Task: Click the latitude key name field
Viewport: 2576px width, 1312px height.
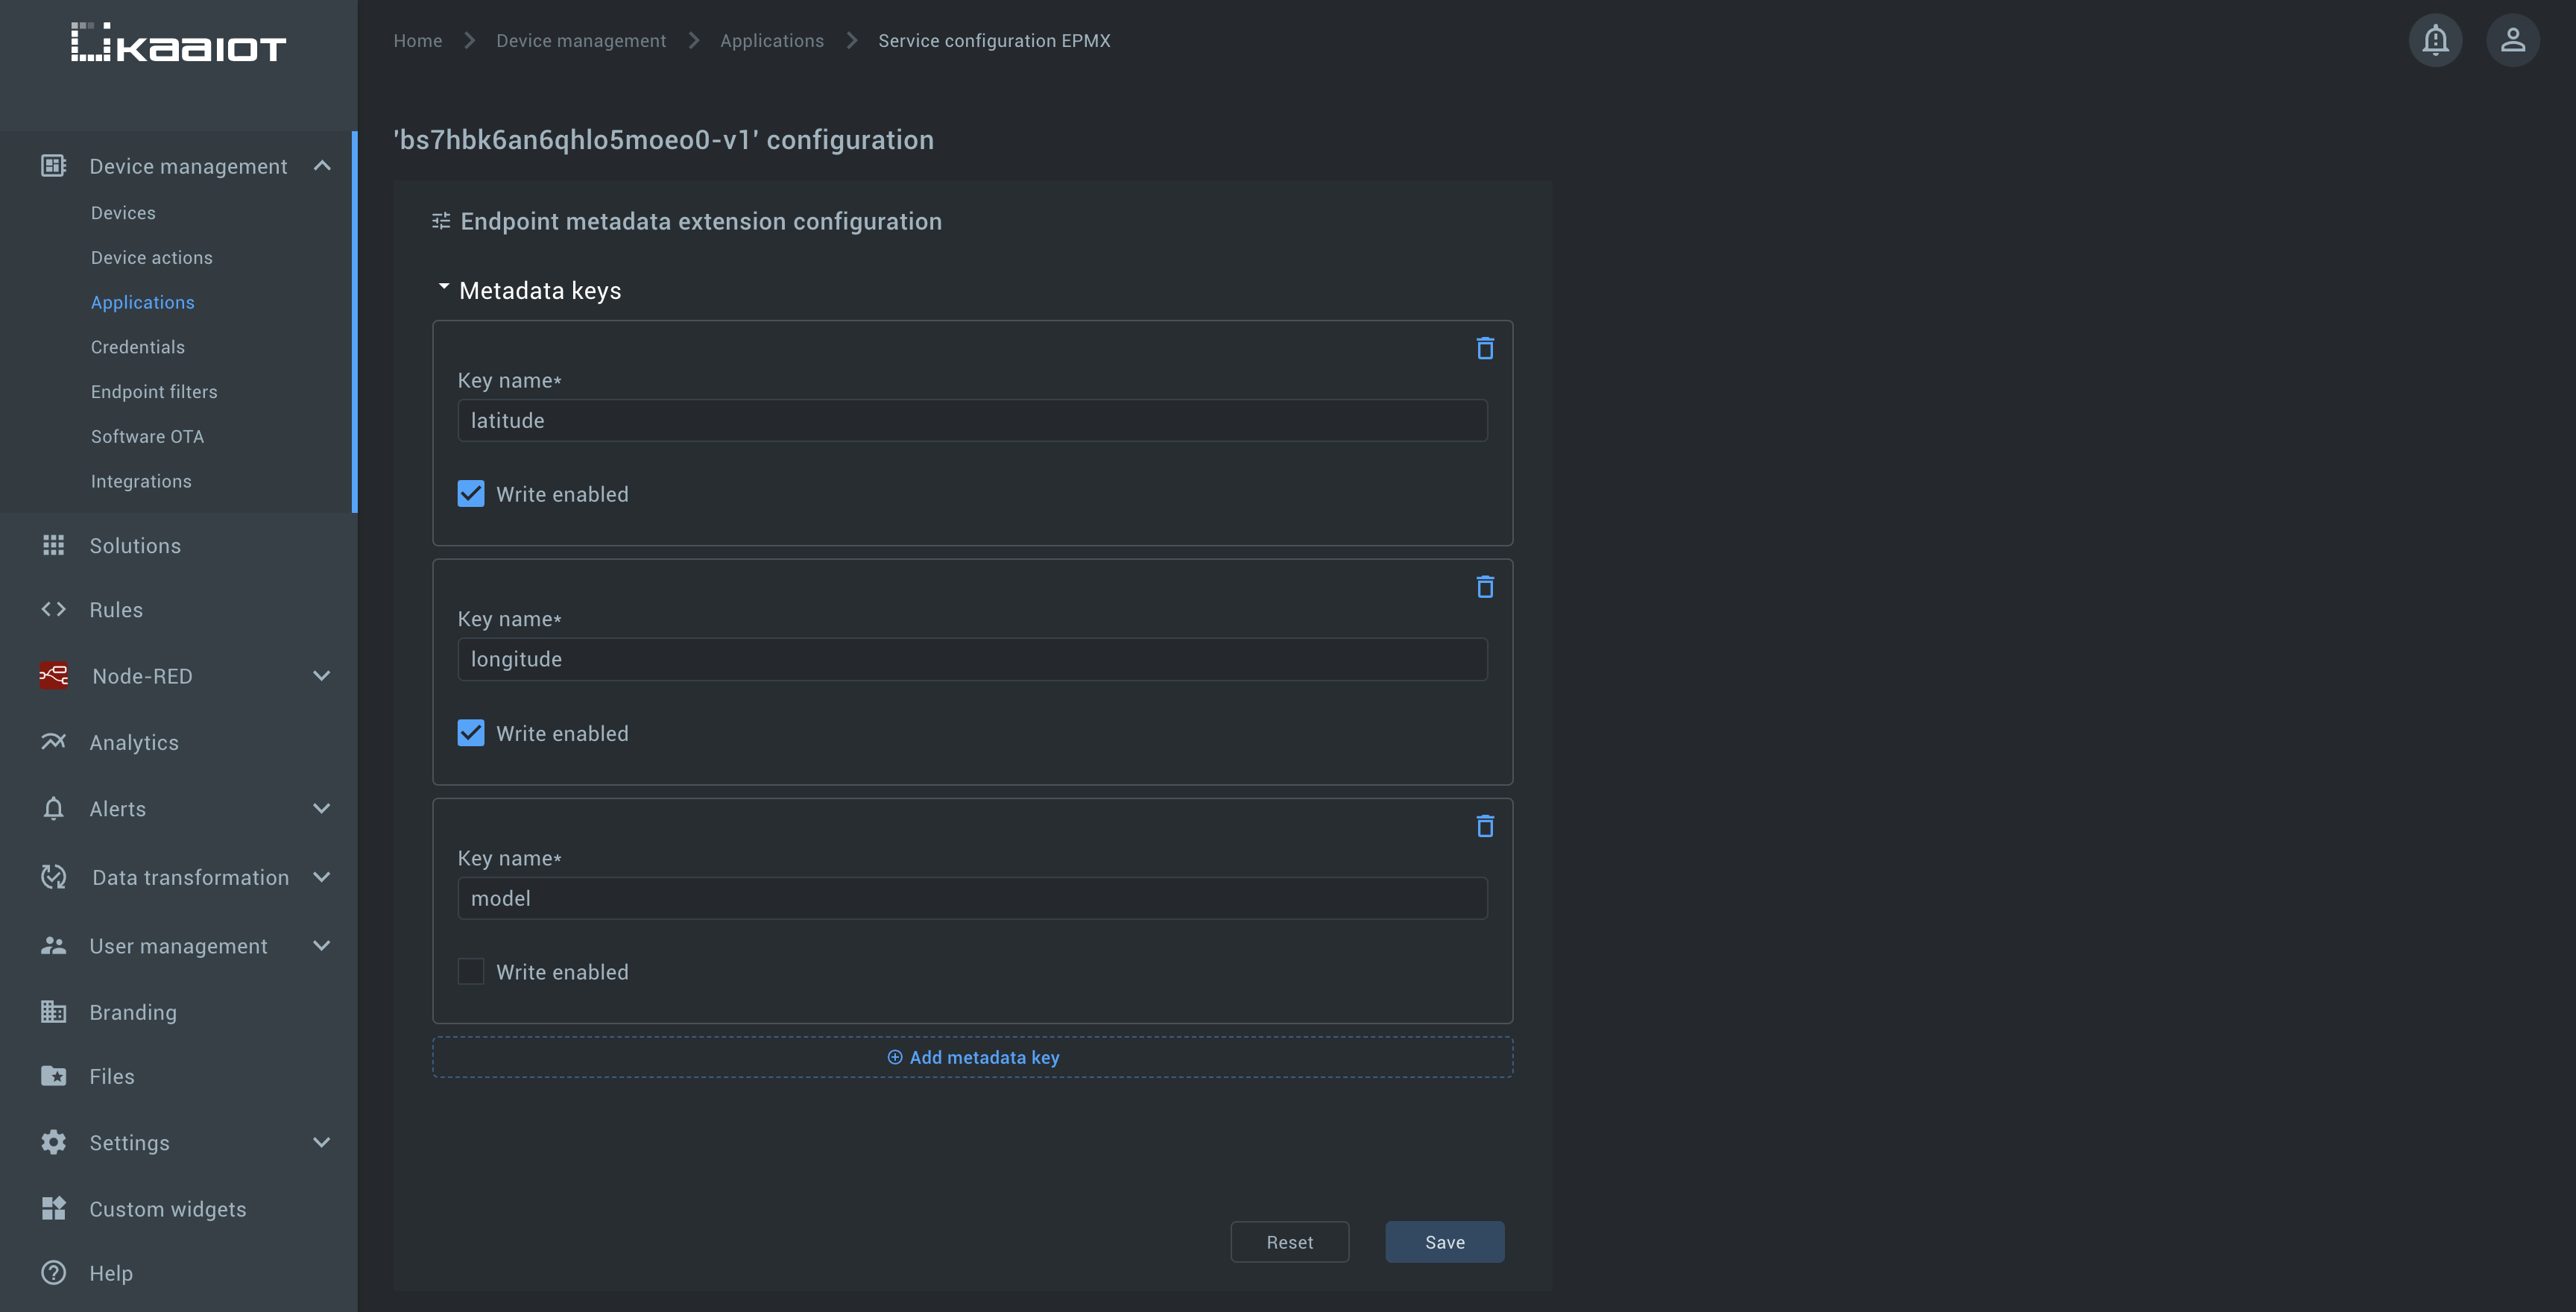Action: (x=972, y=420)
